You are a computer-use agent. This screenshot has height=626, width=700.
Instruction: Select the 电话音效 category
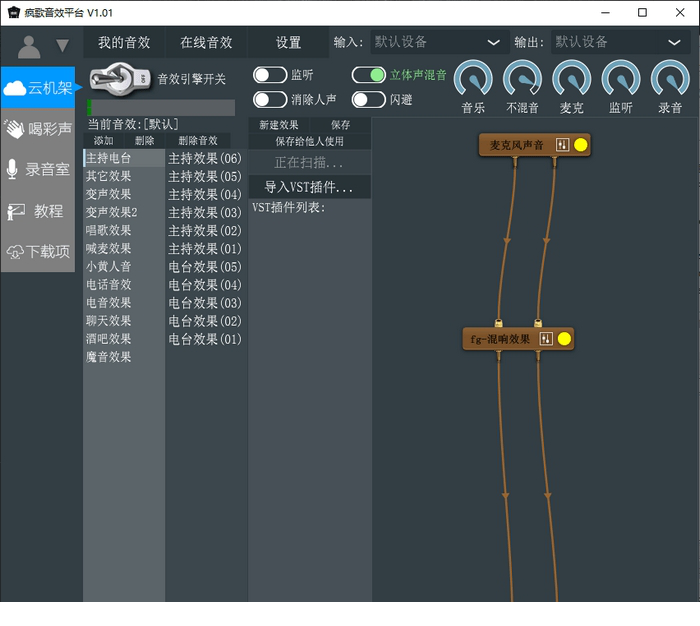pos(124,284)
